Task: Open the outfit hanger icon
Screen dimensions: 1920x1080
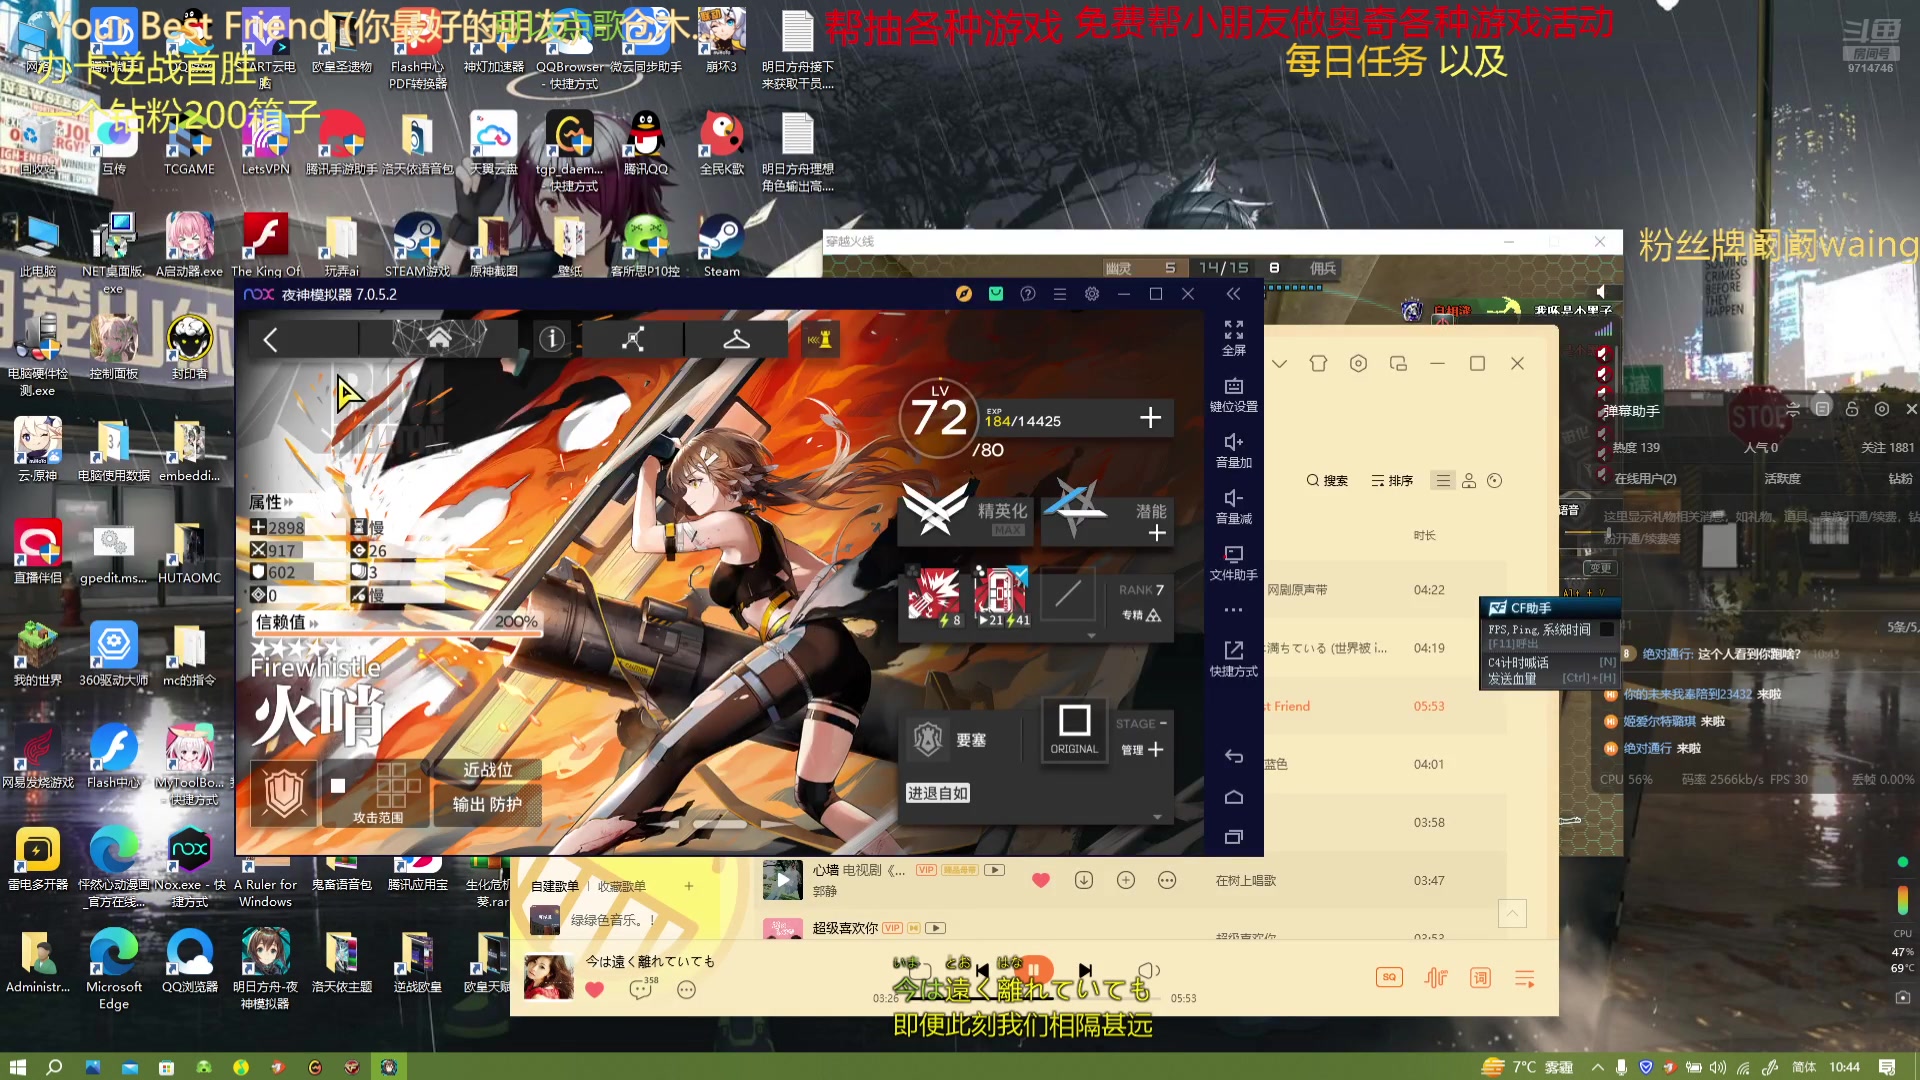Action: tap(737, 339)
